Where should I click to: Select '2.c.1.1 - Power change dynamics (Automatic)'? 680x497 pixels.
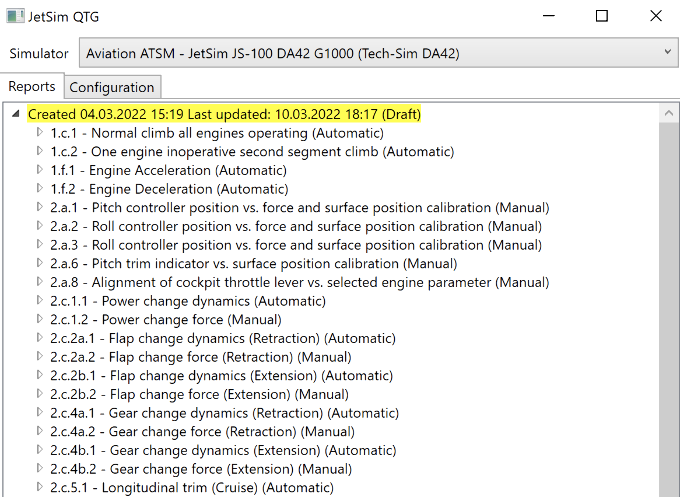point(188,301)
